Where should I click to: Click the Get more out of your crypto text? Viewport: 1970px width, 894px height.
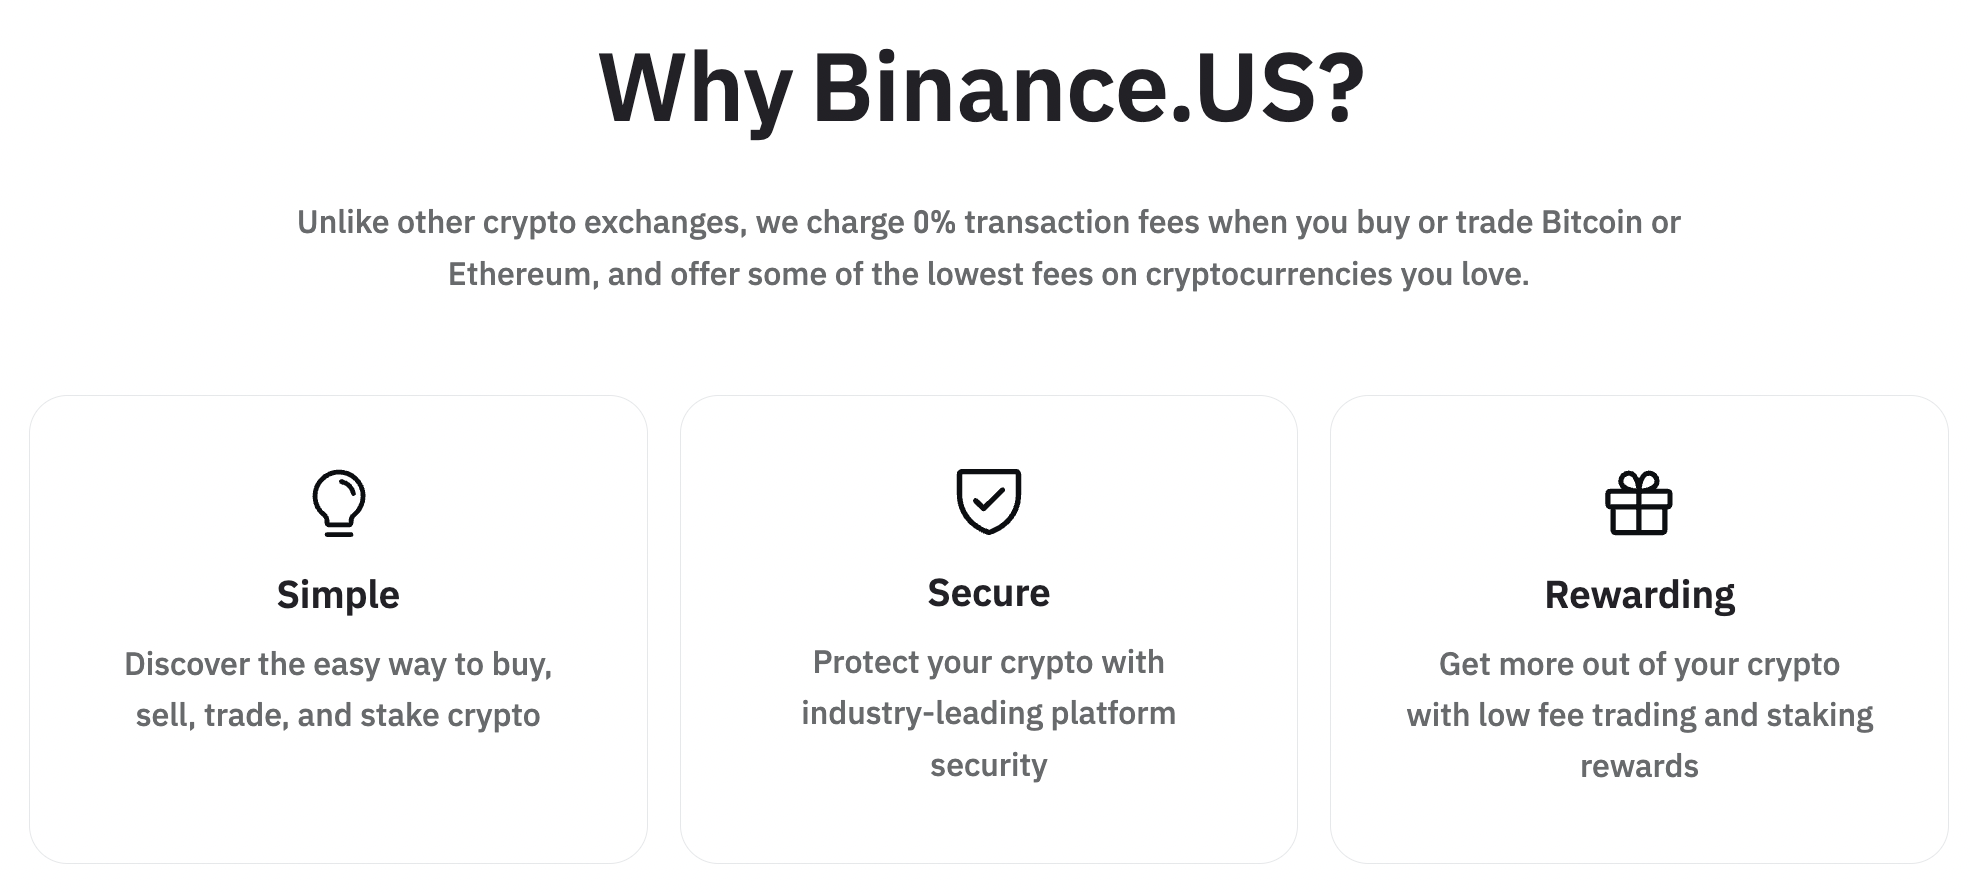tap(1640, 664)
